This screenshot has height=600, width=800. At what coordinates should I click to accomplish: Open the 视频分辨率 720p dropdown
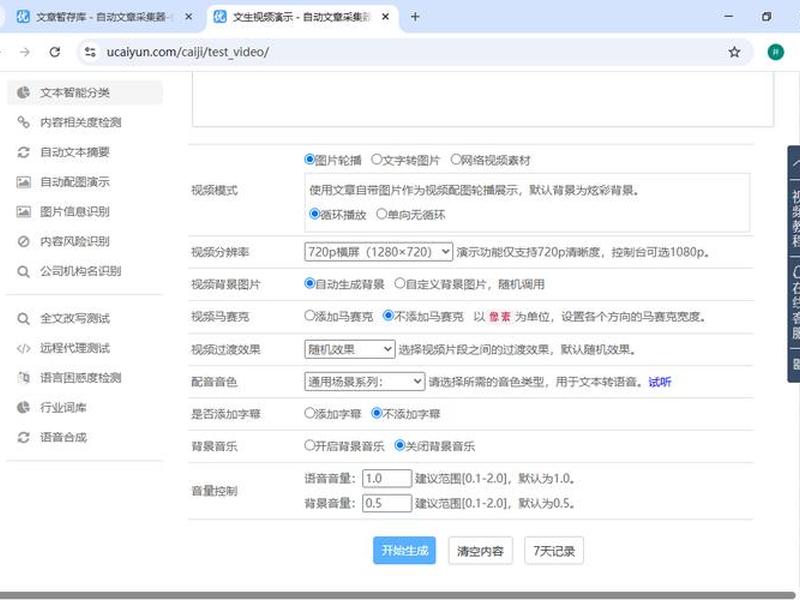tap(378, 252)
